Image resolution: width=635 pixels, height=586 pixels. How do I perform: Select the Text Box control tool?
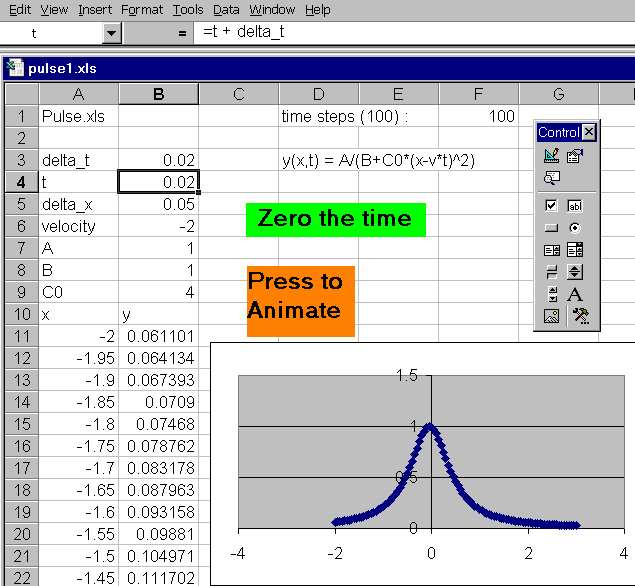575,205
